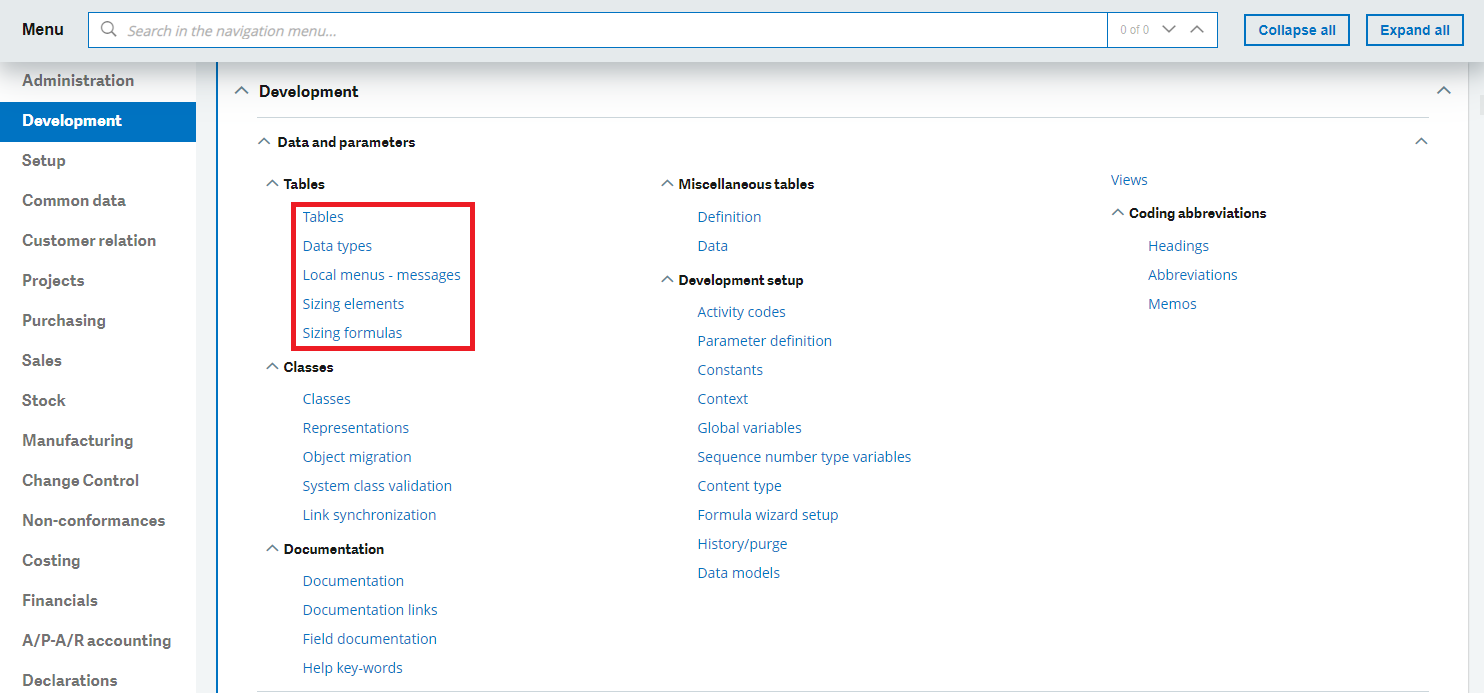Open Sequence number type variables link
This screenshot has width=1484, height=693.
(805, 457)
